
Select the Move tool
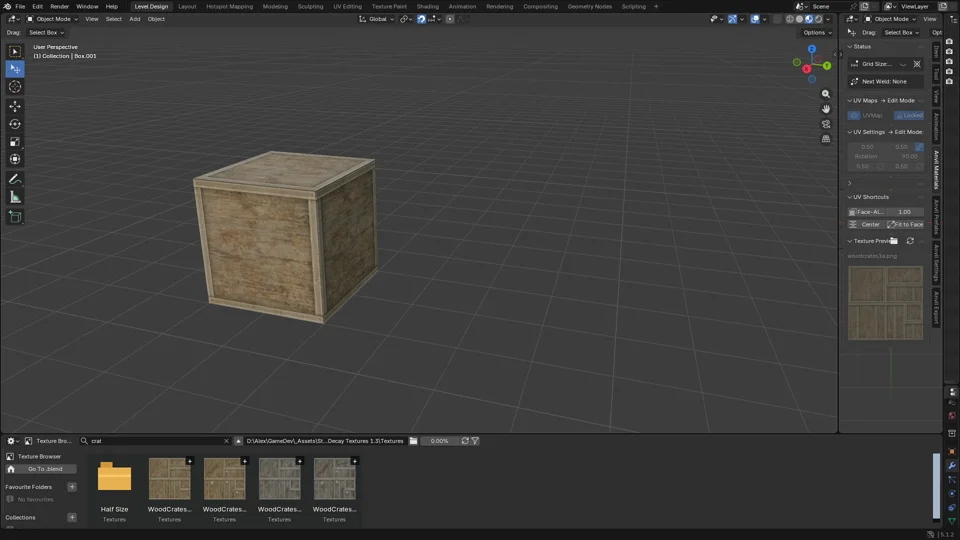point(15,107)
